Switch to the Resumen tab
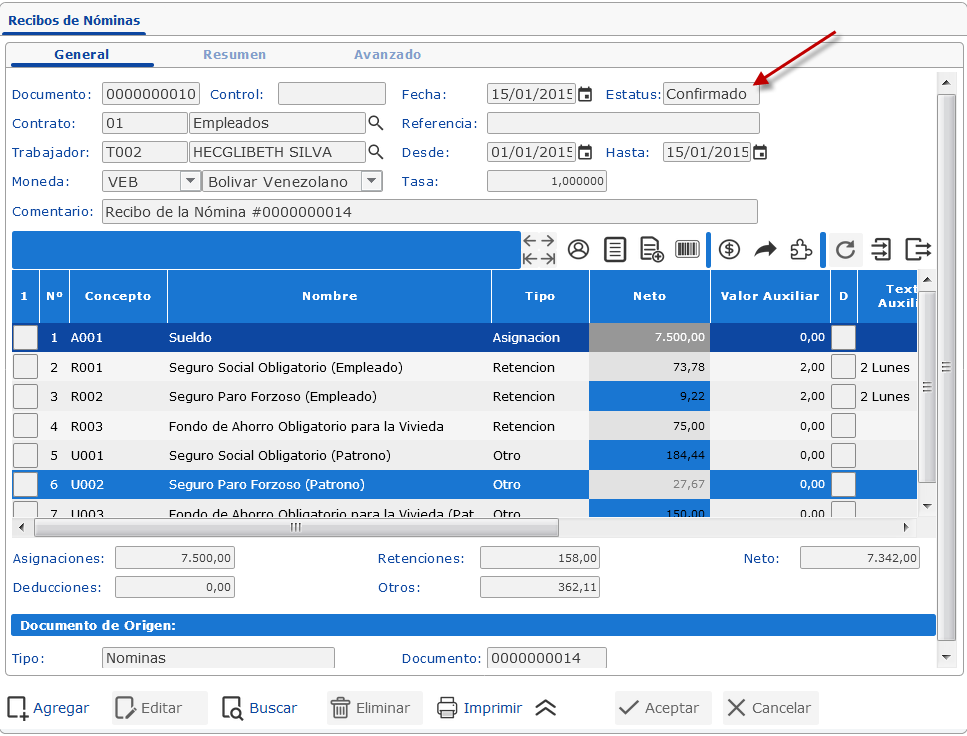Screen dimensions: 967x736 click(234, 55)
